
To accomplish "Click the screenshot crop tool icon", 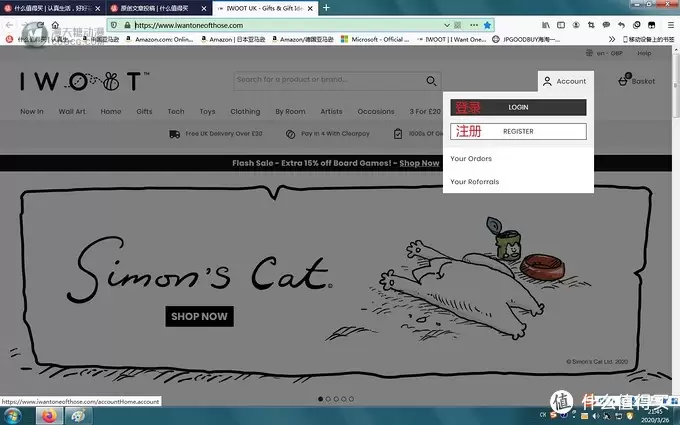I will click(x=591, y=25).
